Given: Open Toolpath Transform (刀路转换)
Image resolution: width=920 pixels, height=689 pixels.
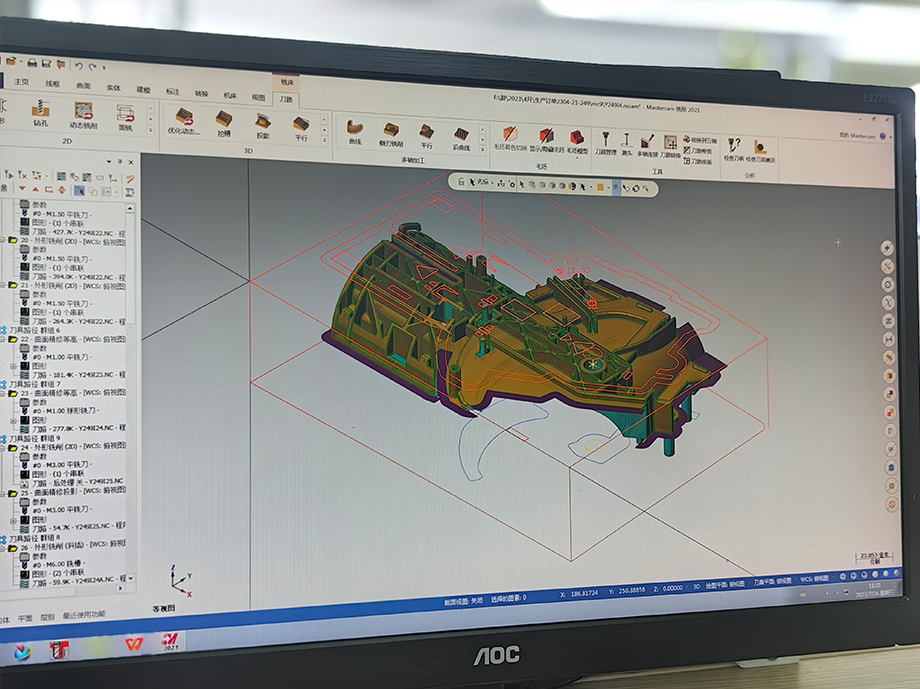Looking at the screenshot, I should click(670, 147).
